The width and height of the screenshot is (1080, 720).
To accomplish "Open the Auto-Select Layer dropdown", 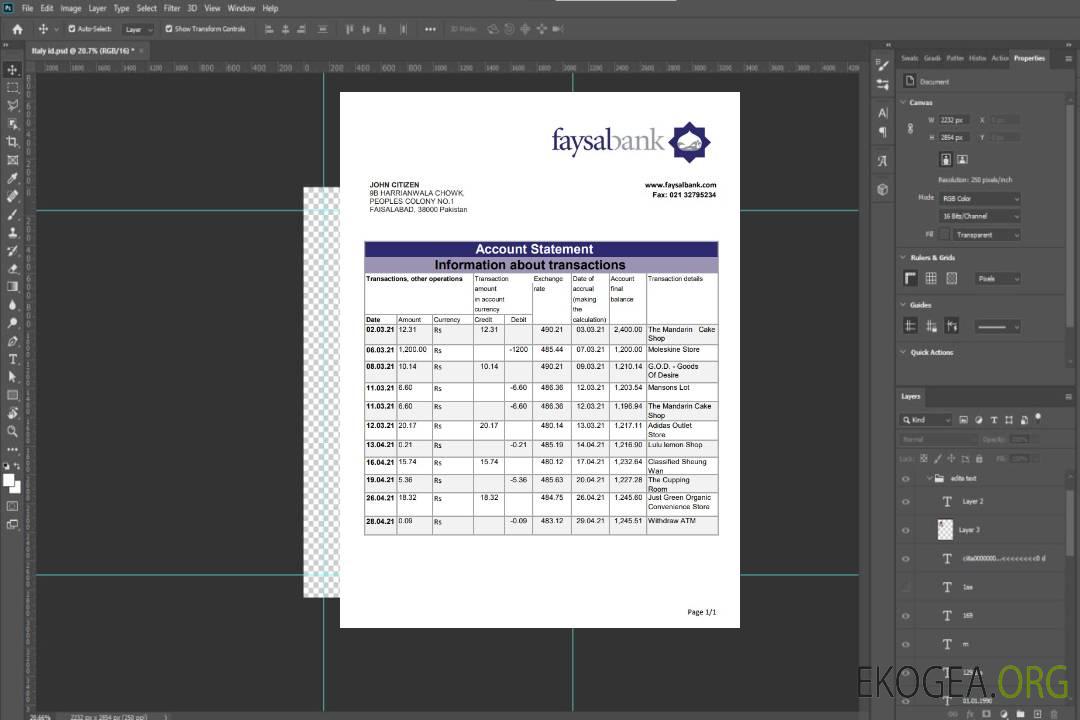I will click(138, 30).
